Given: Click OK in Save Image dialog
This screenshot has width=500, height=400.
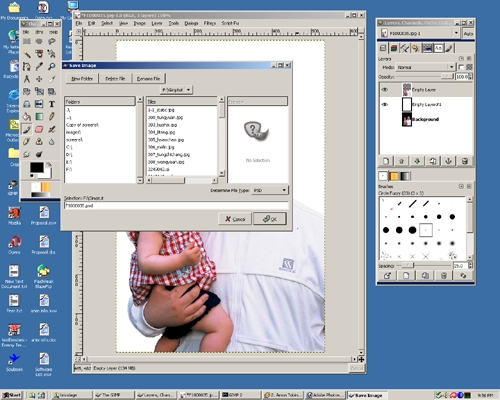Looking at the screenshot, I should point(270,219).
